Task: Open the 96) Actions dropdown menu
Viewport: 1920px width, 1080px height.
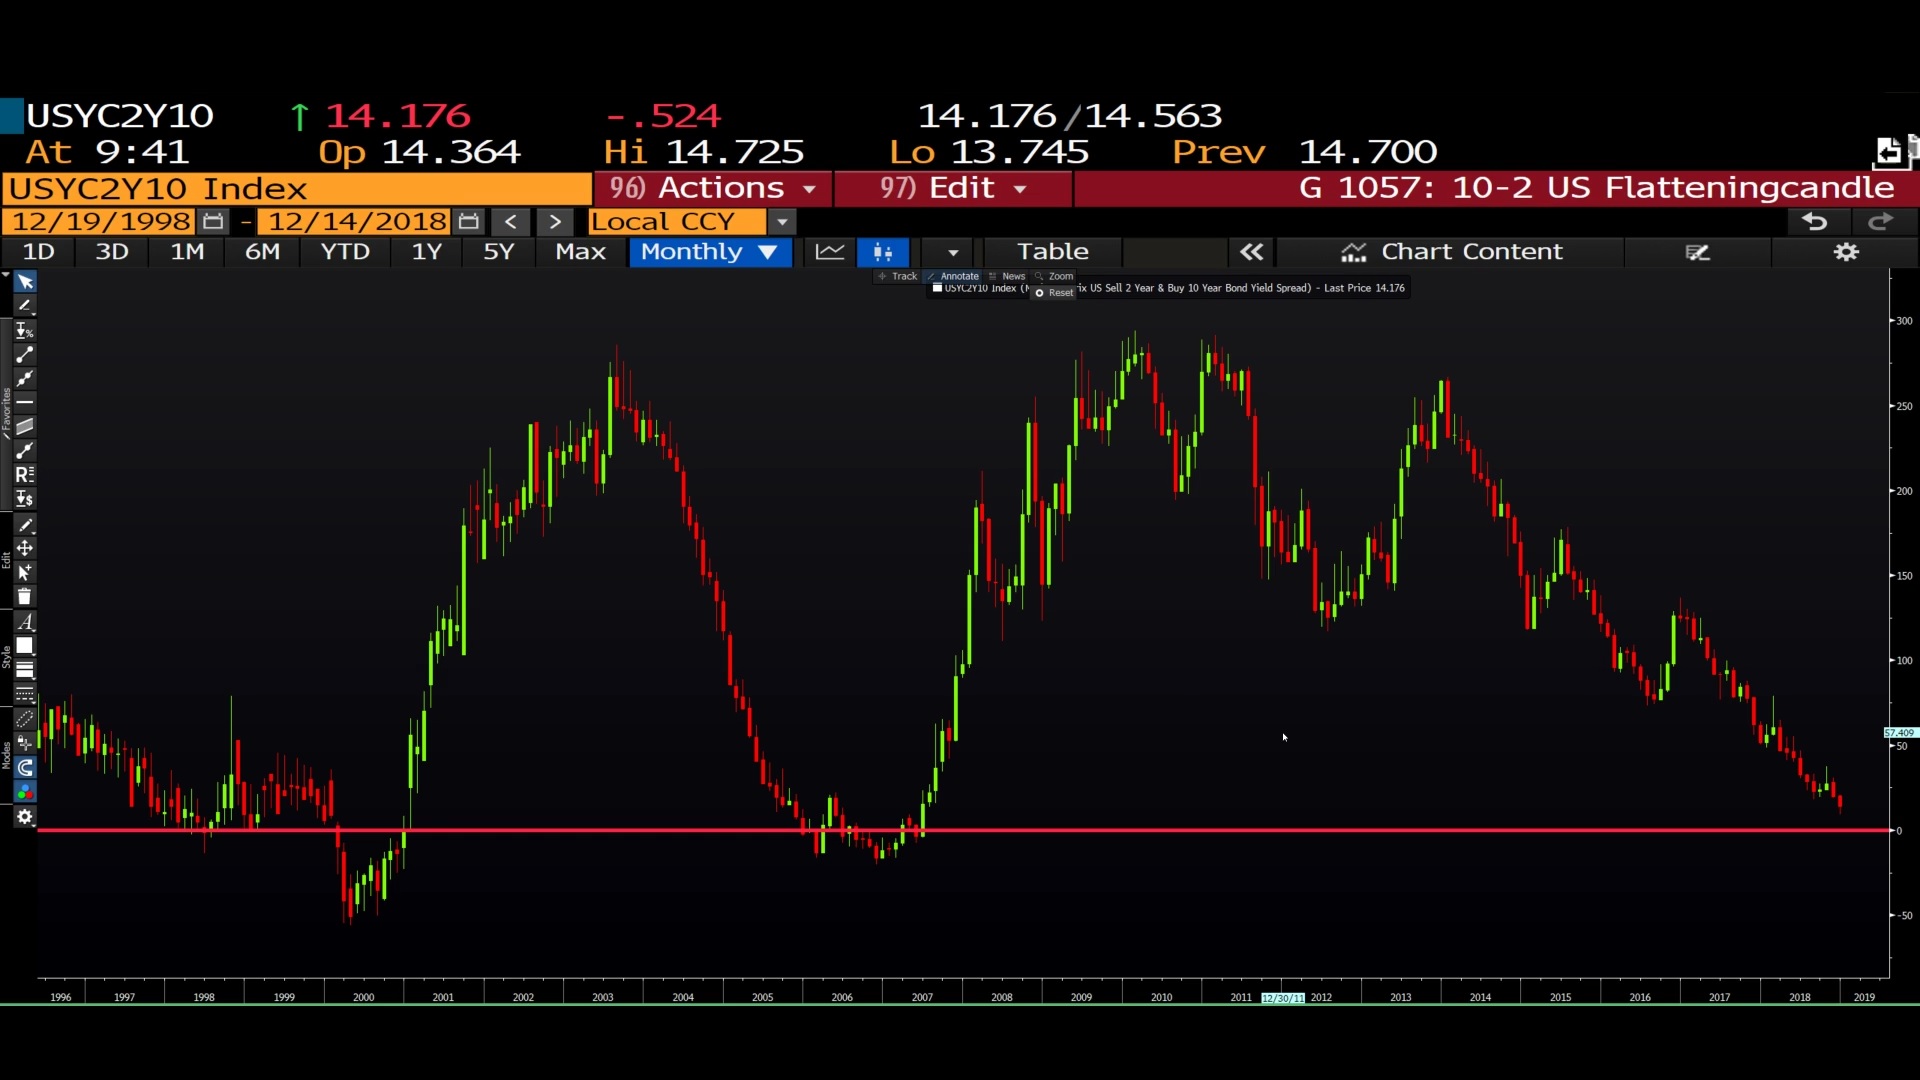Action: [x=712, y=188]
